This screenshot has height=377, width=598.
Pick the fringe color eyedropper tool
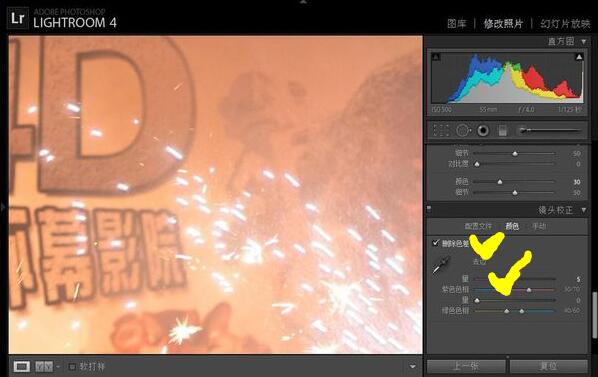[441, 265]
